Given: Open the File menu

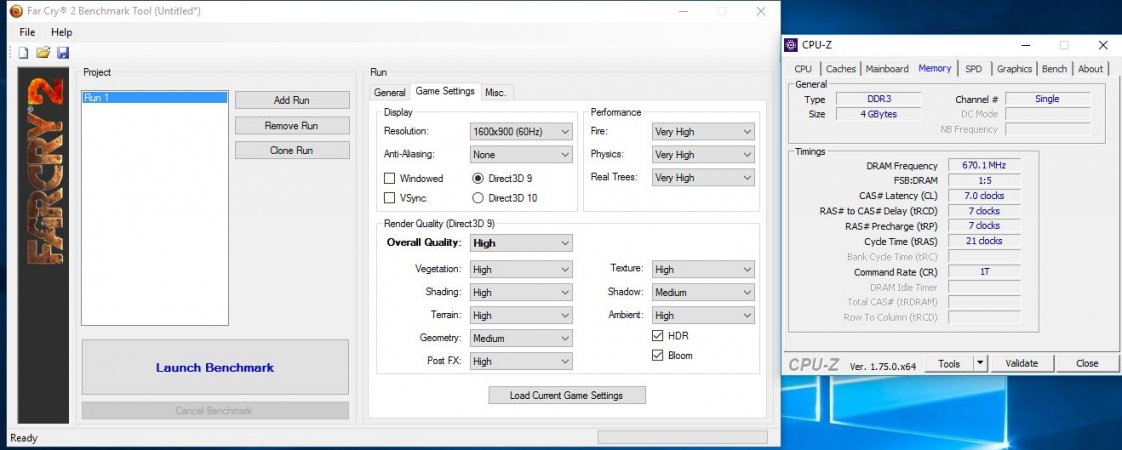Looking at the screenshot, I should tap(27, 32).
